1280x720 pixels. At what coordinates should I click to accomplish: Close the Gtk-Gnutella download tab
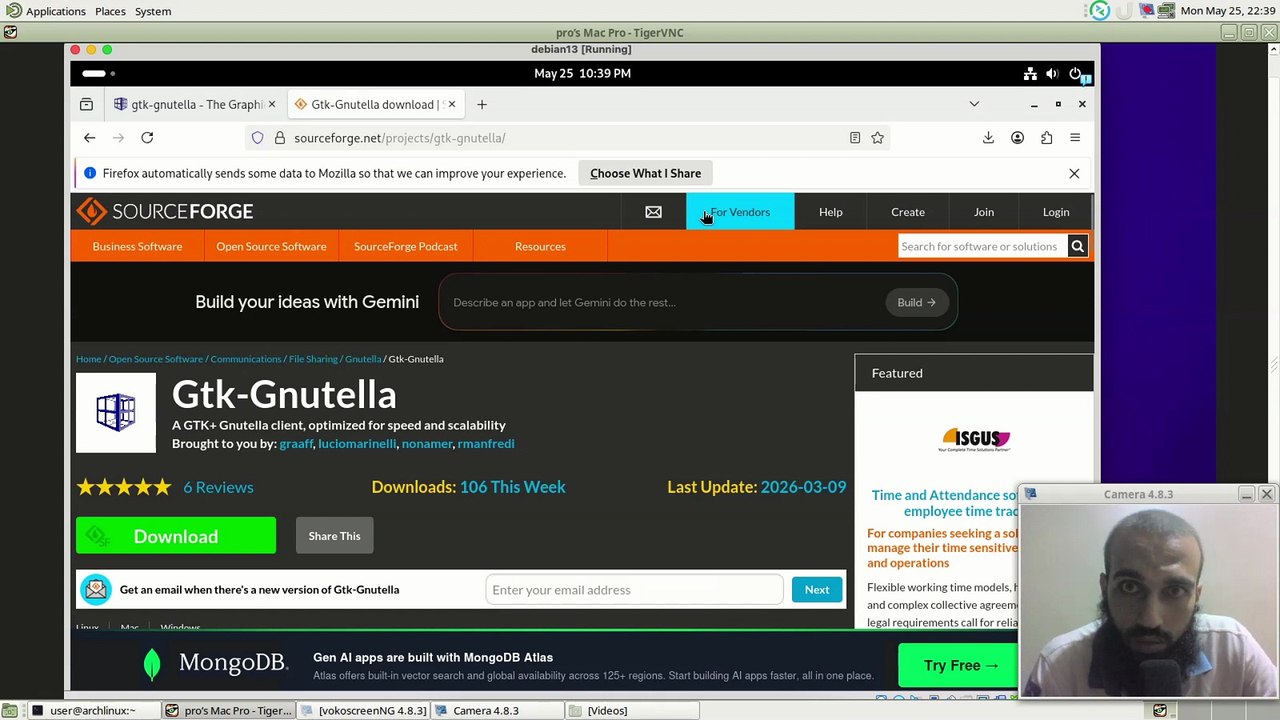pyautogui.click(x=451, y=104)
